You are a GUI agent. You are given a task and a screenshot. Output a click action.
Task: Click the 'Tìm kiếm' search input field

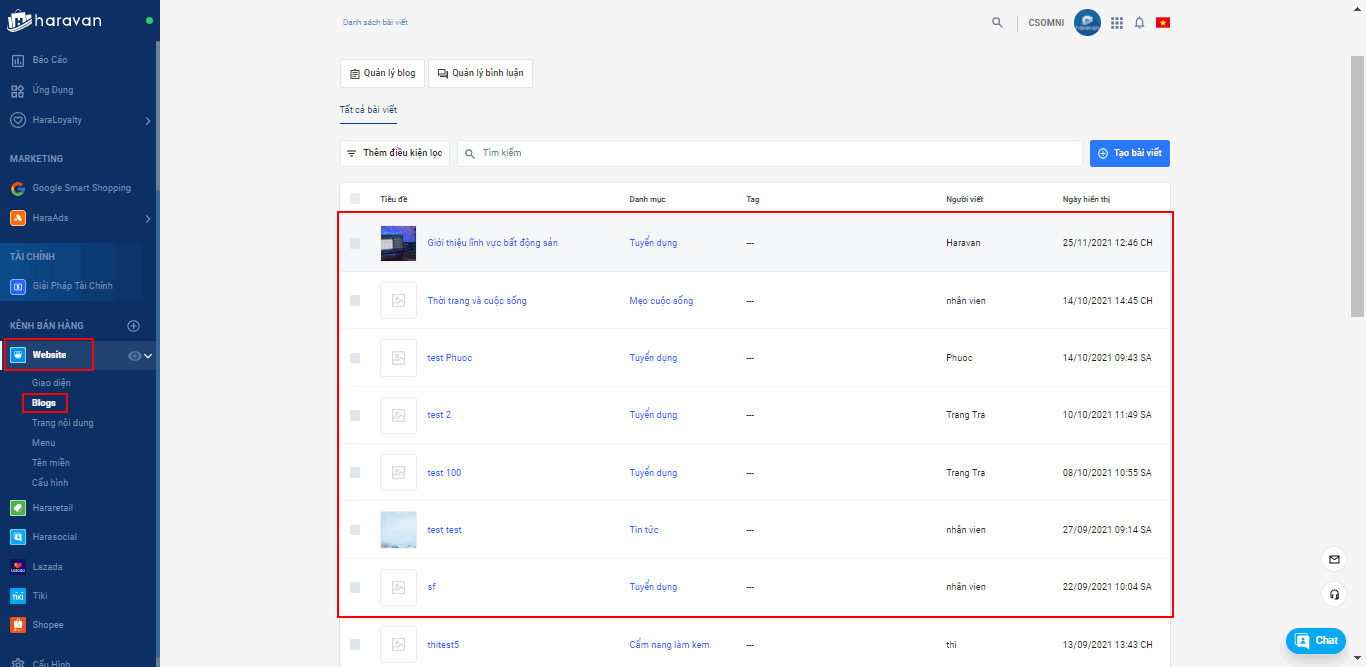pos(770,153)
